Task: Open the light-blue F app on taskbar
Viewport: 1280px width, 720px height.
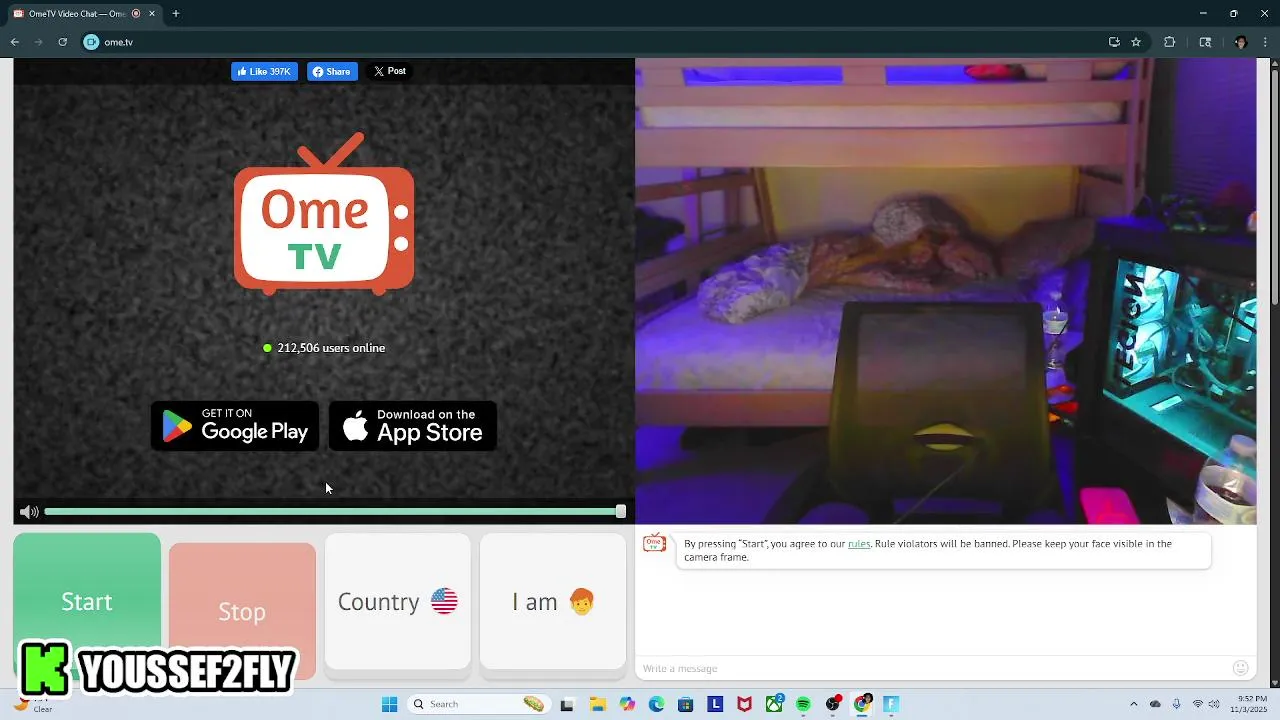Action: 891,704
